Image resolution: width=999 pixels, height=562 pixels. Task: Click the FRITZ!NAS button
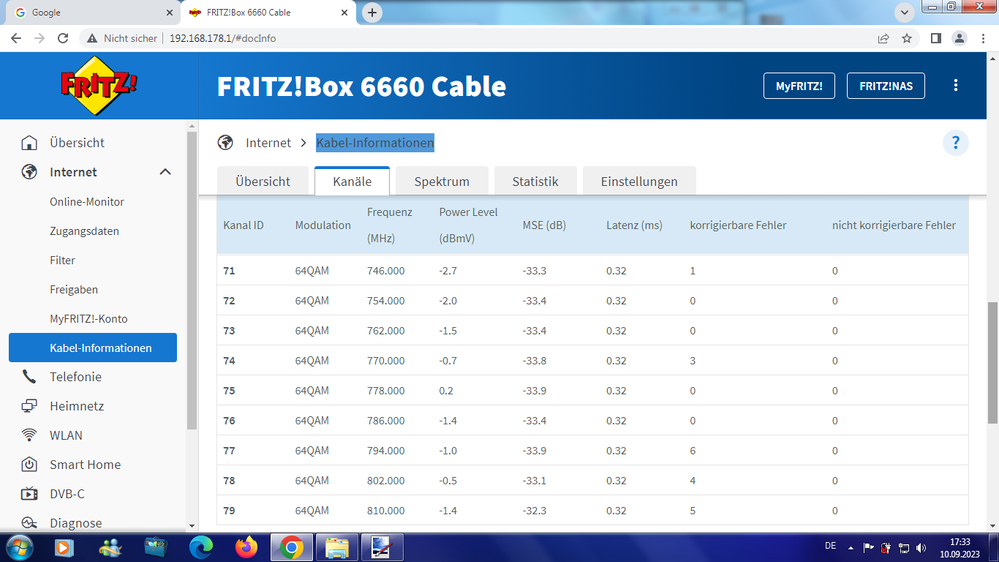pos(886,86)
